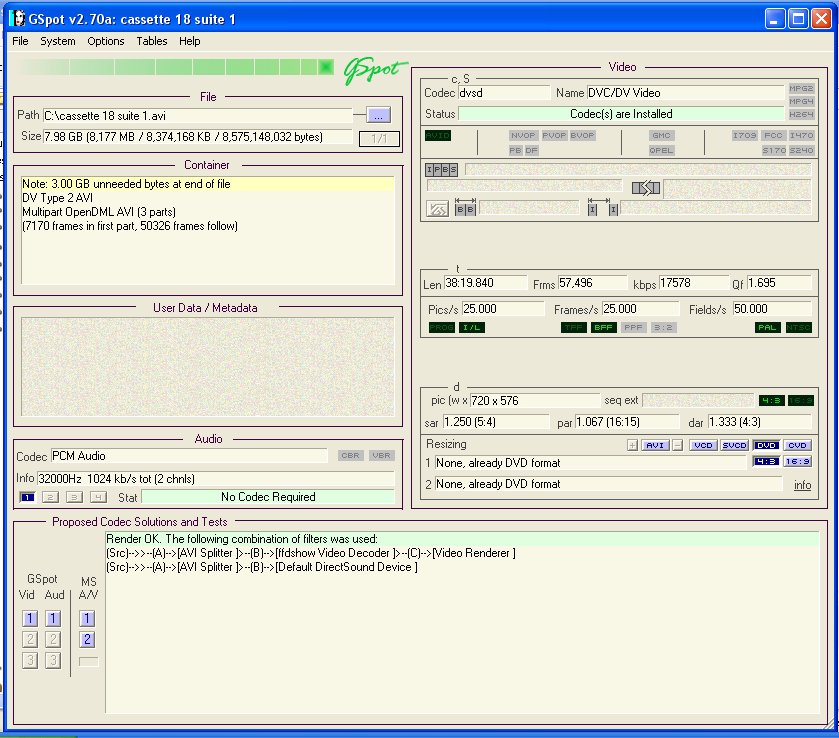
Task: Click the H264 indicator in Video panel
Action: coord(801,114)
